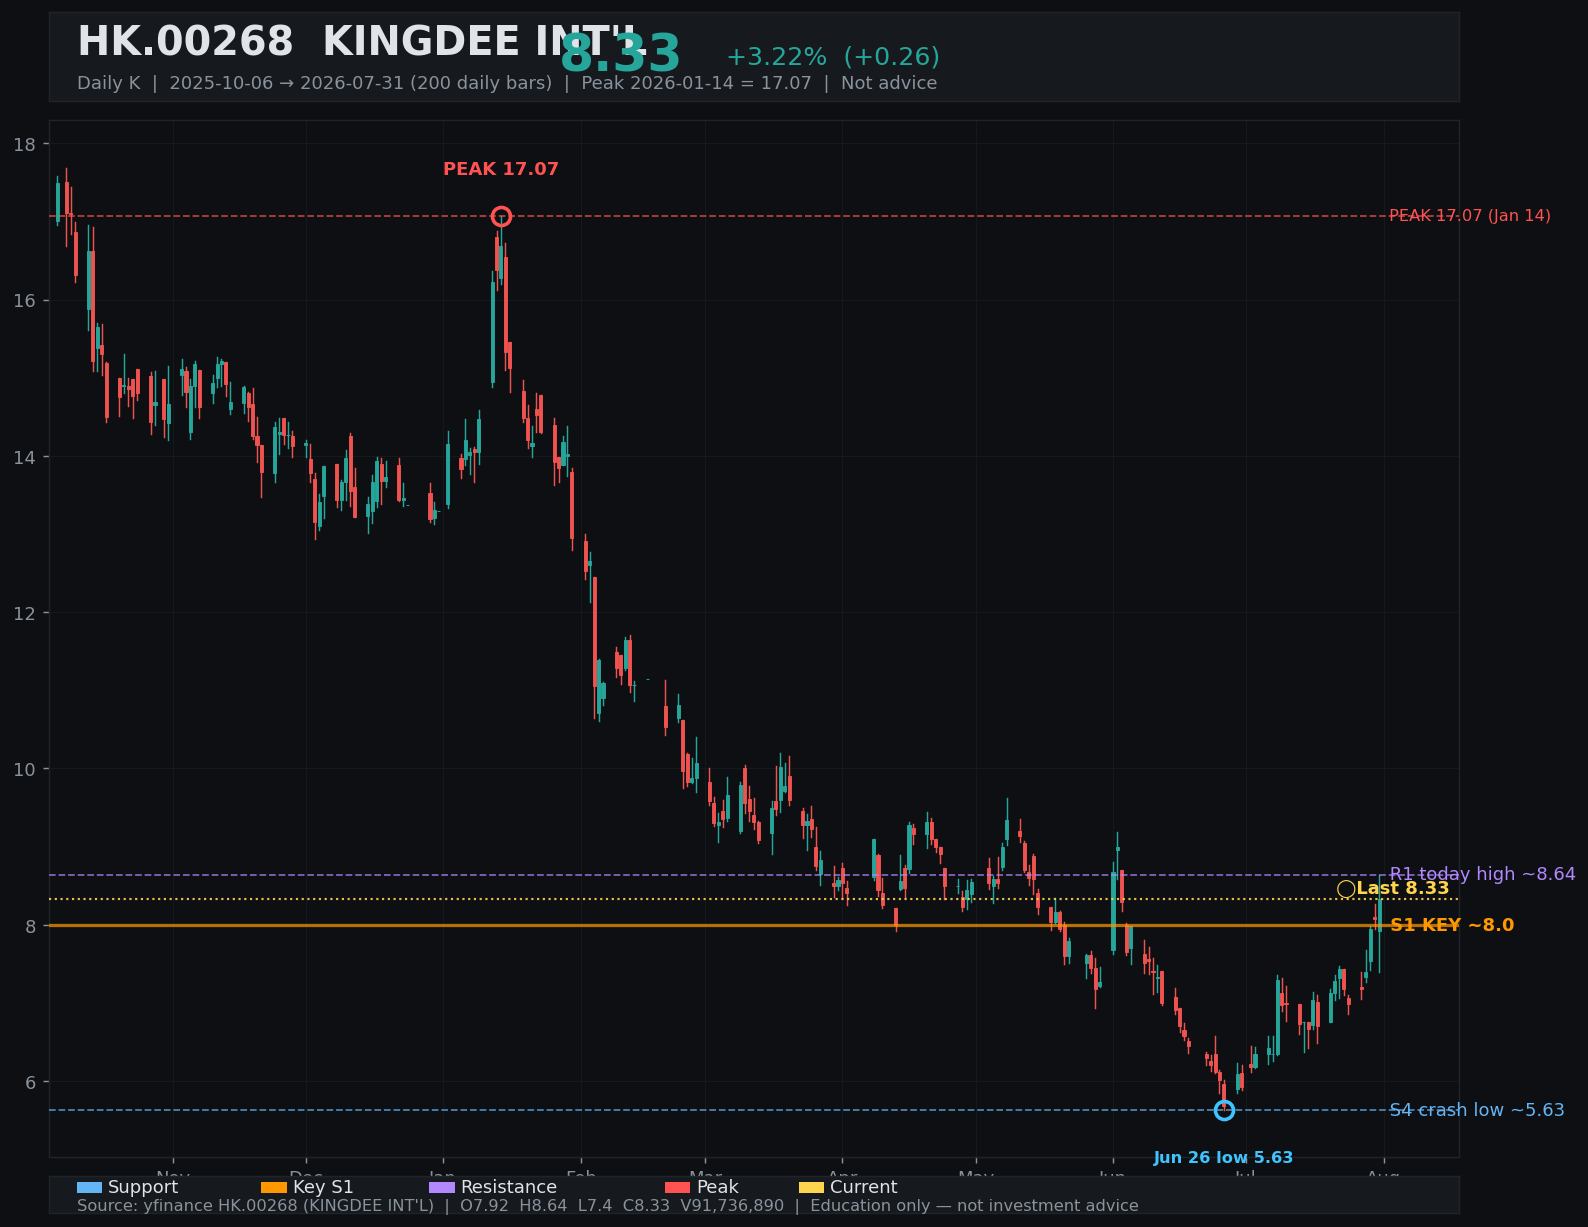Click the V91,736,890 volume figure
1588x1227 pixels.
pyautogui.click(x=733, y=1206)
